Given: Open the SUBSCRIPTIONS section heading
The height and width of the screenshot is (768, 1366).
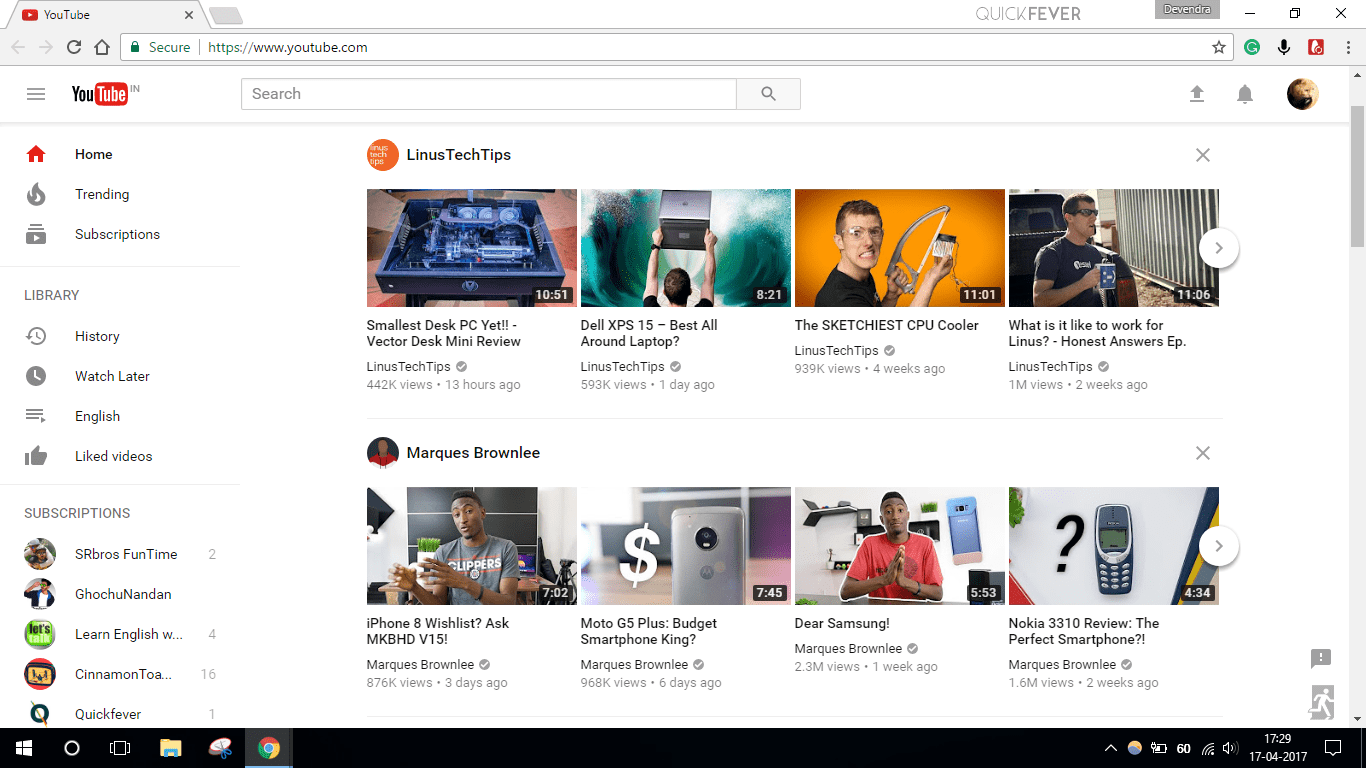Looking at the screenshot, I should point(77,513).
